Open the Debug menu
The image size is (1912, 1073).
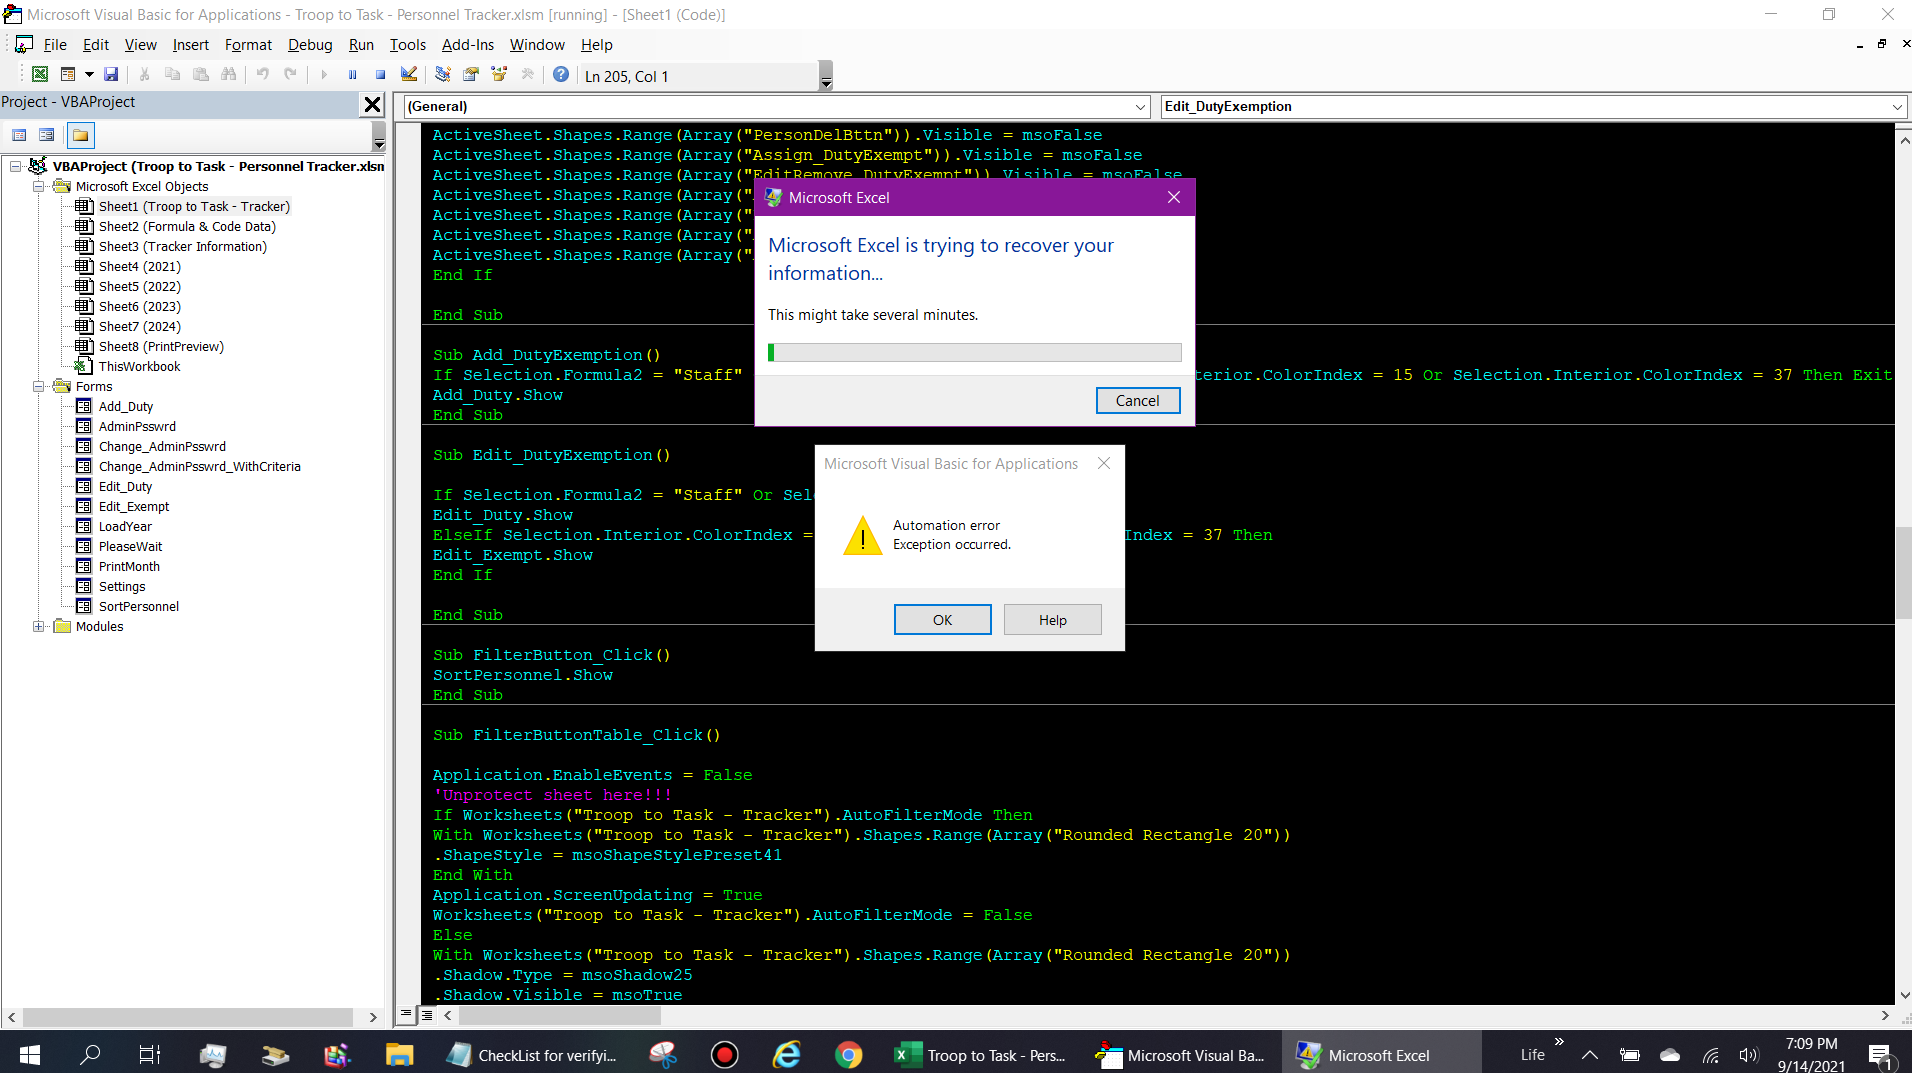tap(310, 45)
